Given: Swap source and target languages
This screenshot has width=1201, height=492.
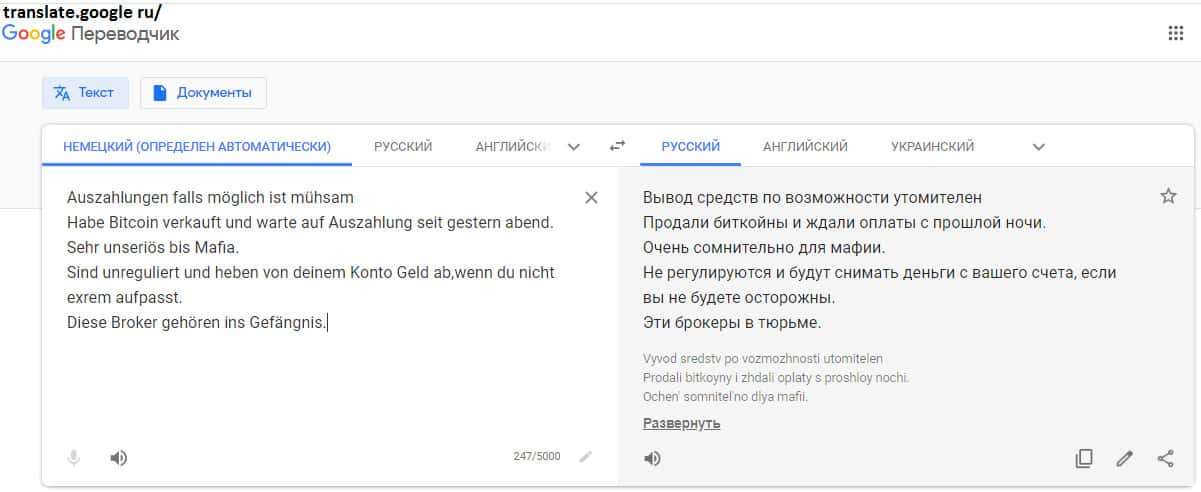Looking at the screenshot, I should tap(617, 146).
